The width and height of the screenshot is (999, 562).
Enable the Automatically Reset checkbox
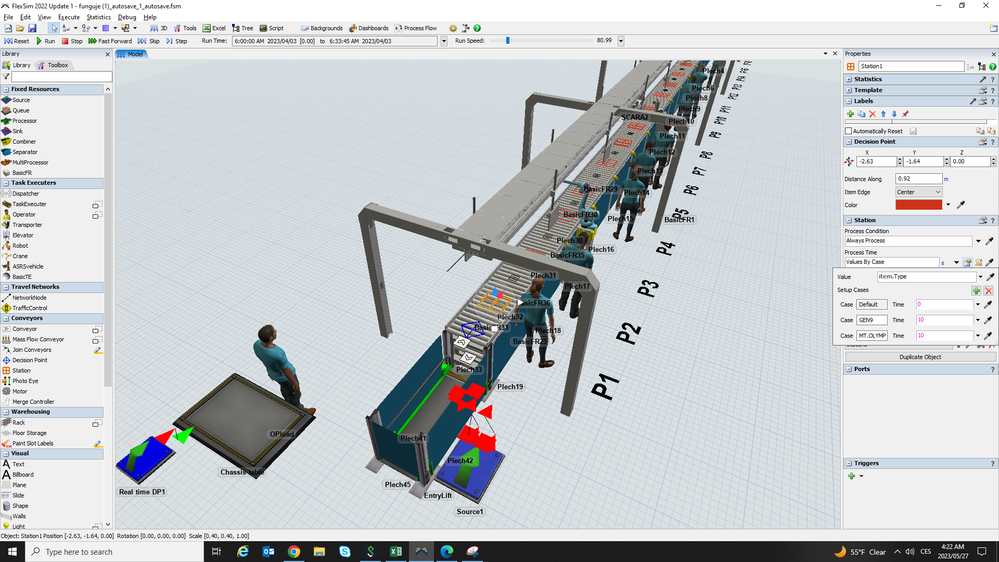point(849,131)
